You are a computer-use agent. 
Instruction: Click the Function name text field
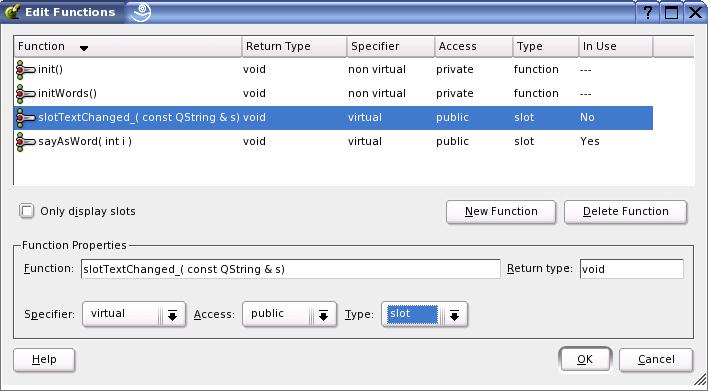pyautogui.click(x=291, y=269)
